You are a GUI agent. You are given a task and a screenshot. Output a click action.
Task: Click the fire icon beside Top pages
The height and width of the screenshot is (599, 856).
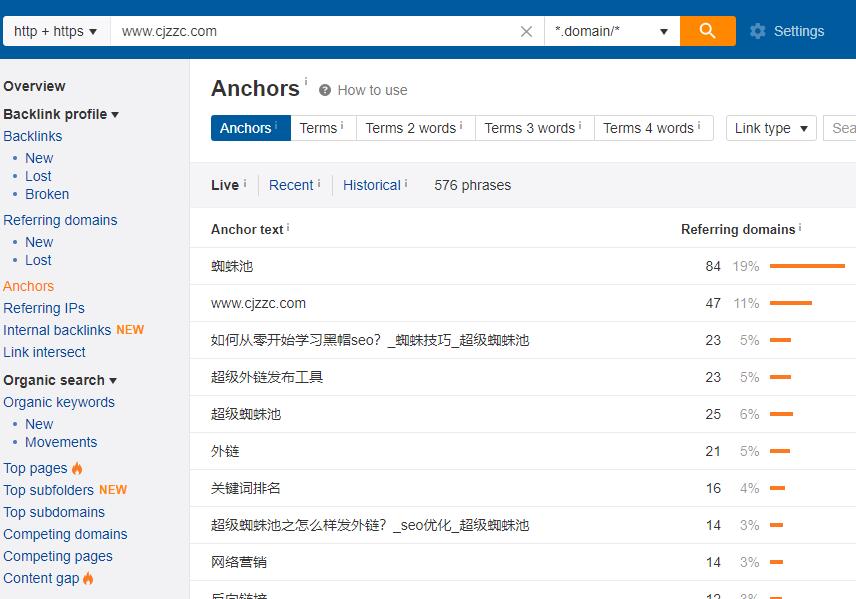click(77, 468)
